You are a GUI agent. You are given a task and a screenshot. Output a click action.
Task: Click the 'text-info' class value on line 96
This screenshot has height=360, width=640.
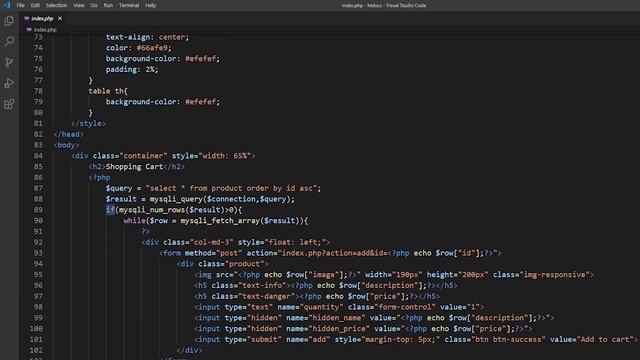pos(262,286)
